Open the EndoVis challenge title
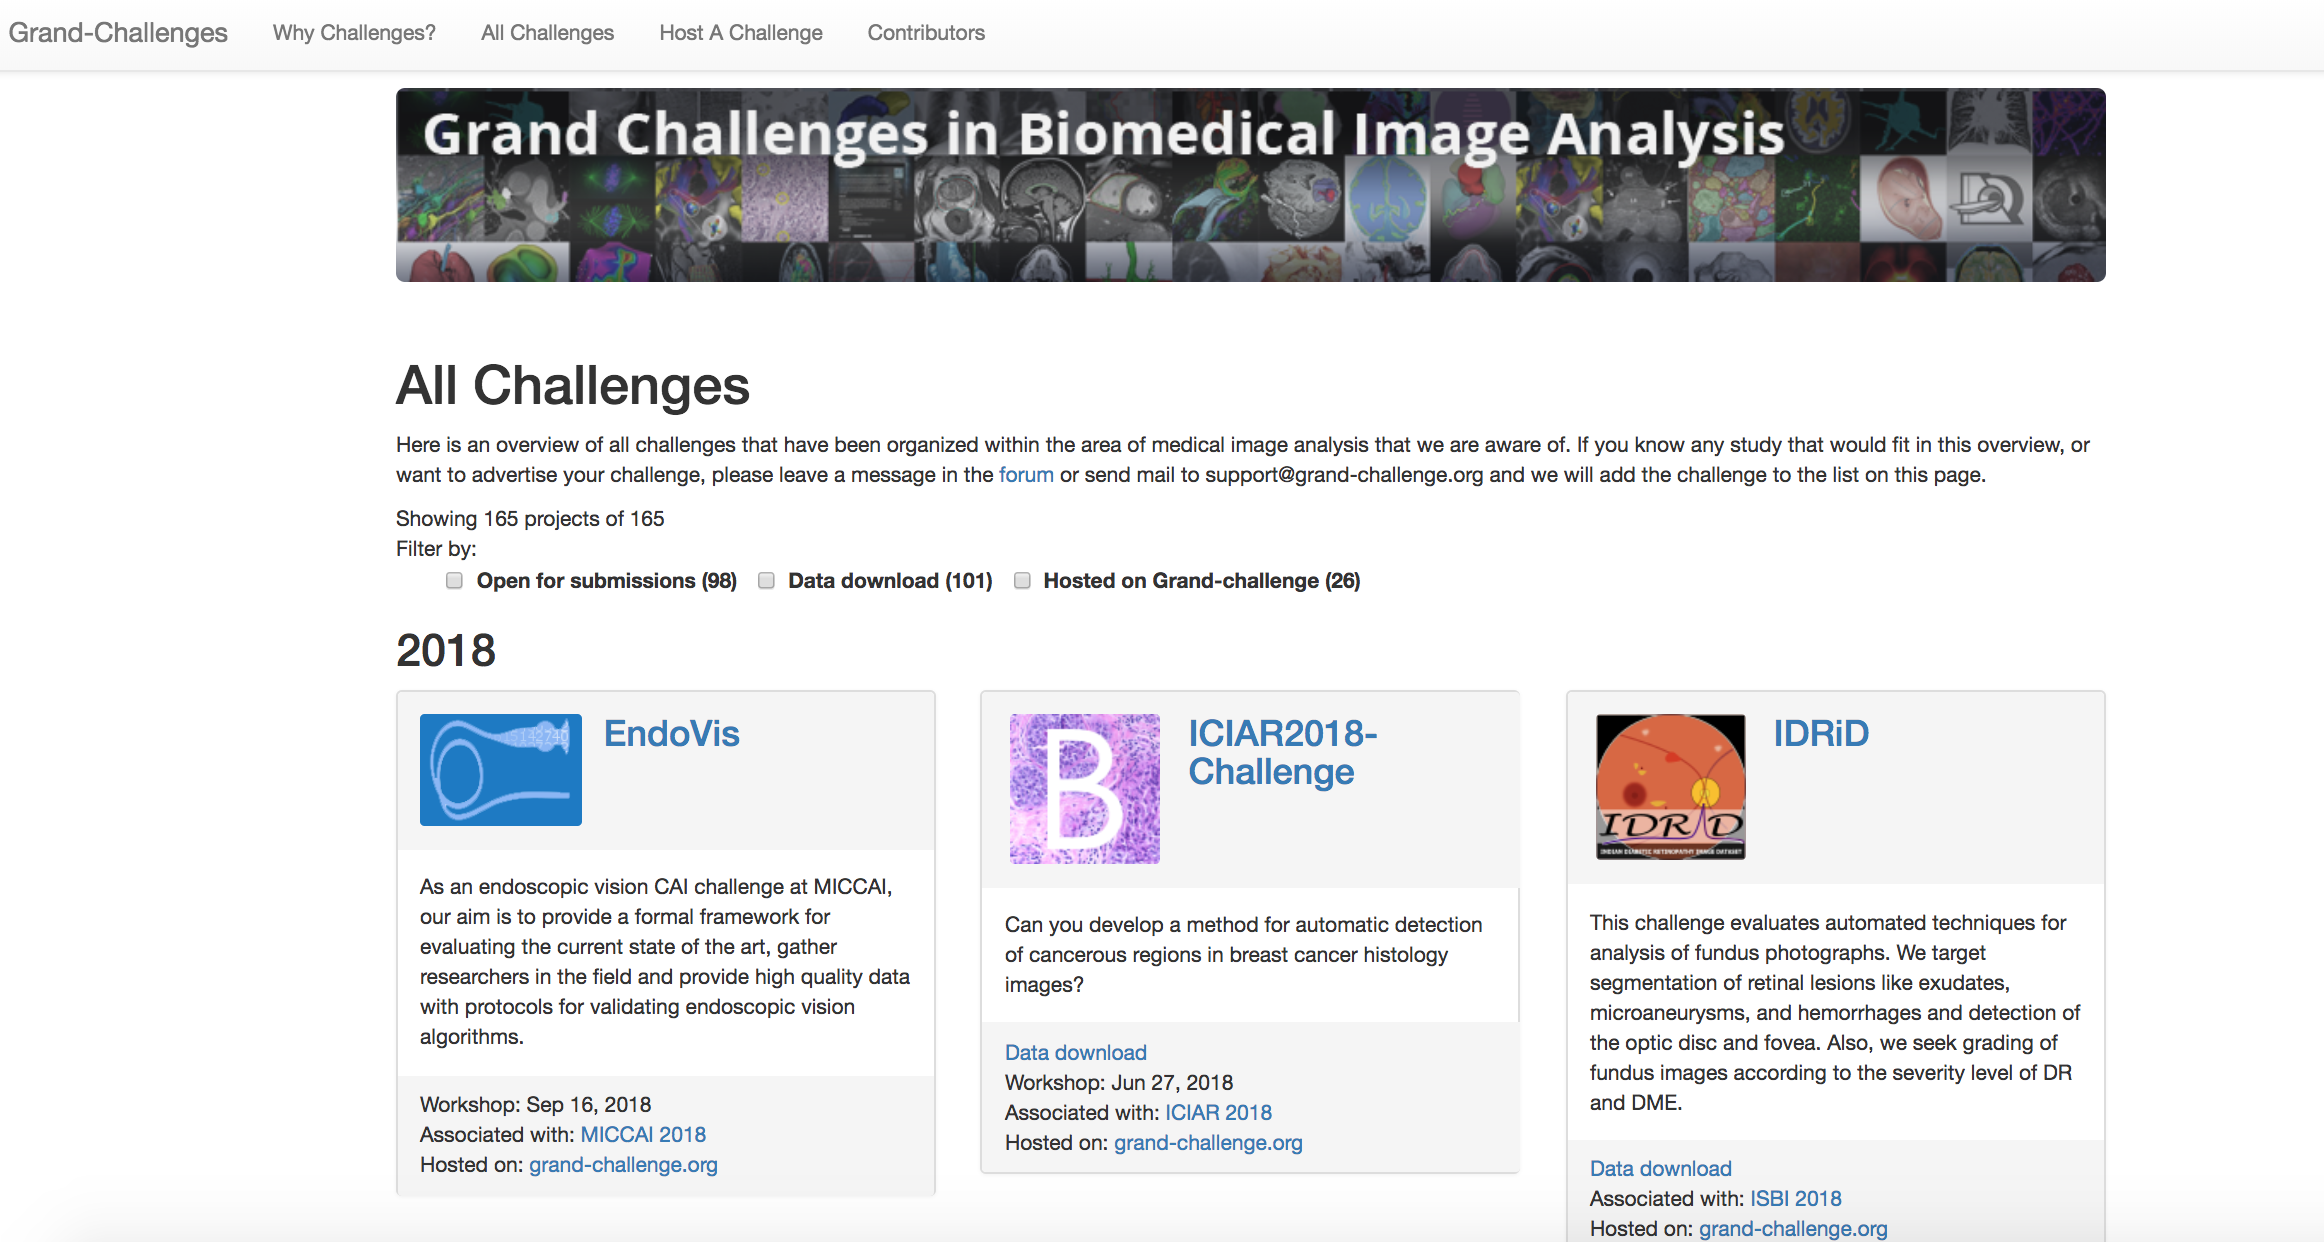The width and height of the screenshot is (2324, 1242). (x=672, y=734)
